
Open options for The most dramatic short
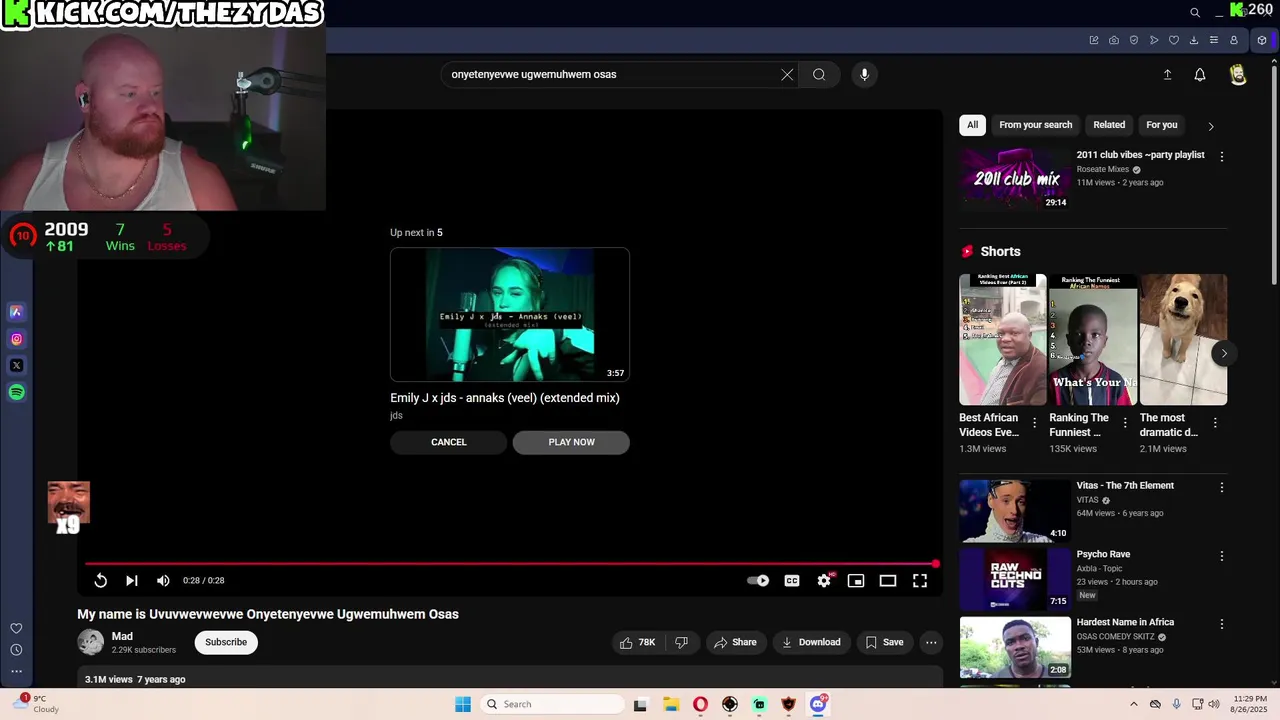click(1215, 423)
